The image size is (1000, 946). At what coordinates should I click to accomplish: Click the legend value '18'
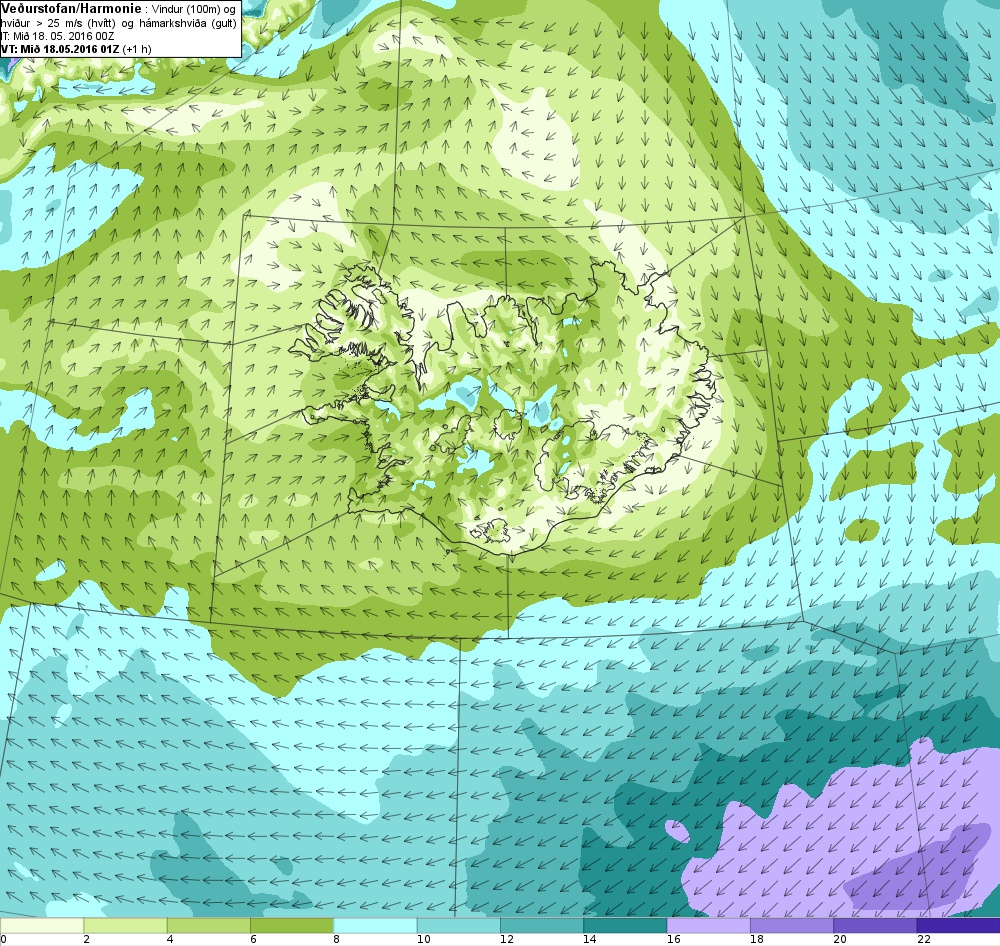coord(757,940)
